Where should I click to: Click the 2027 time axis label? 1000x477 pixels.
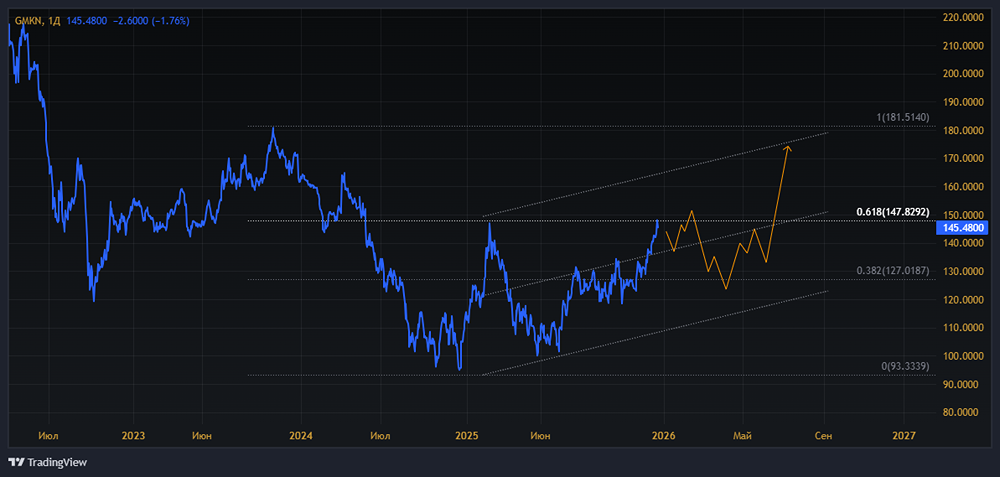coord(904,436)
